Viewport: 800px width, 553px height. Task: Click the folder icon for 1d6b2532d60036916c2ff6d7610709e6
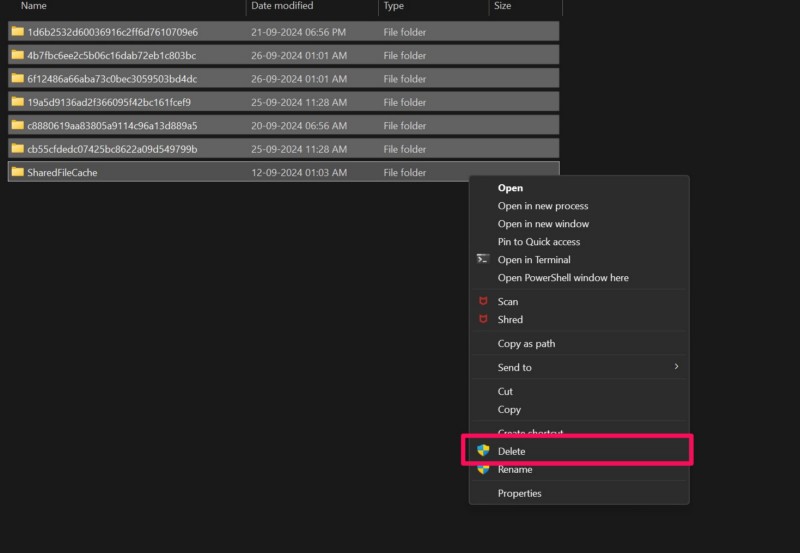pyautogui.click(x=17, y=31)
